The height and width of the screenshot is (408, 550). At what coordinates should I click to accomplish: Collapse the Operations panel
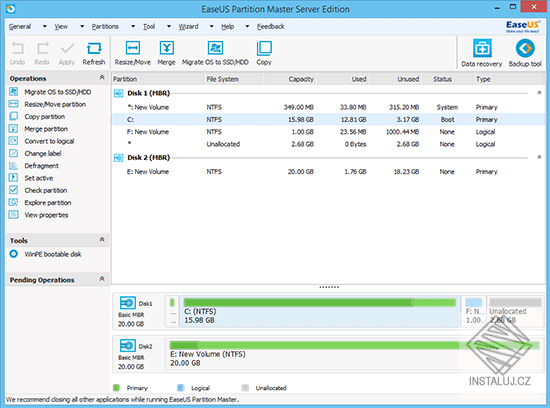pyautogui.click(x=102, y=78)
